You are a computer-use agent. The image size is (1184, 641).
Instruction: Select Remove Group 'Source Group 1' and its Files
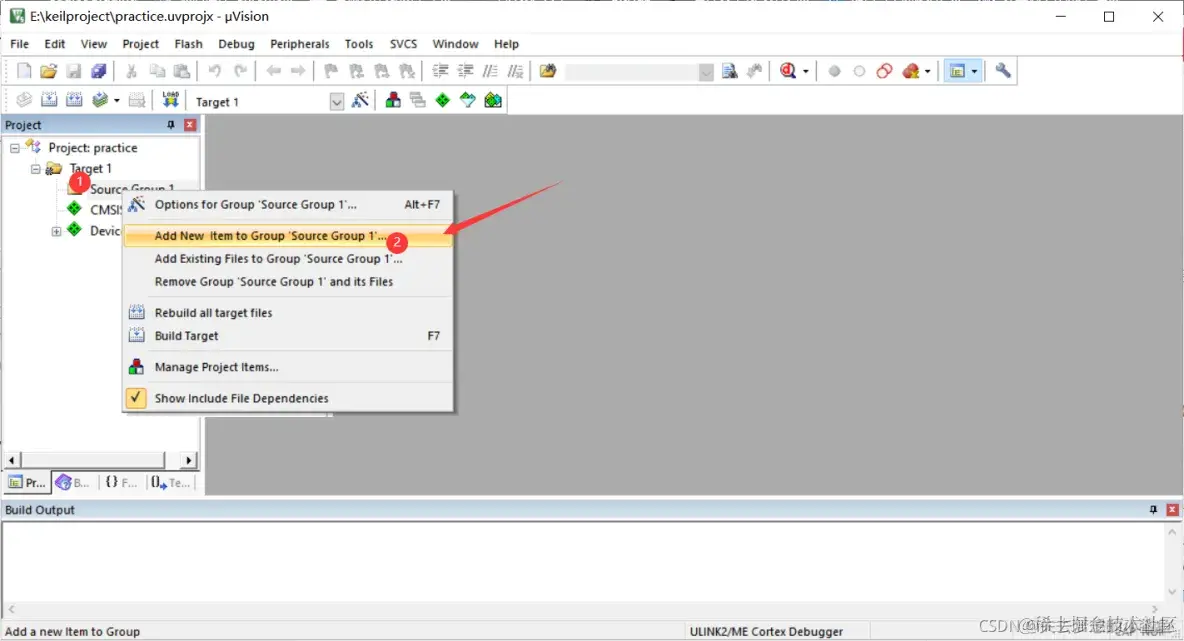(x=288, y=282)
